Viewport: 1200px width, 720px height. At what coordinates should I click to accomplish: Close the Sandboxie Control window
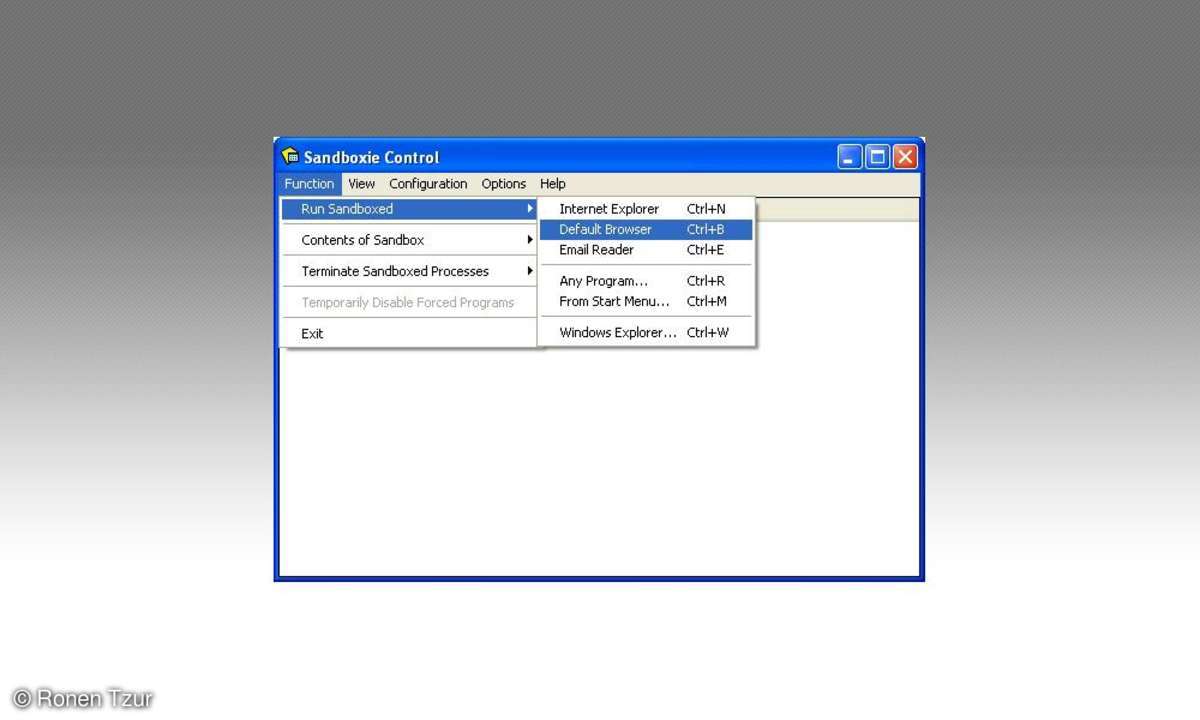(x=905, y=157)
